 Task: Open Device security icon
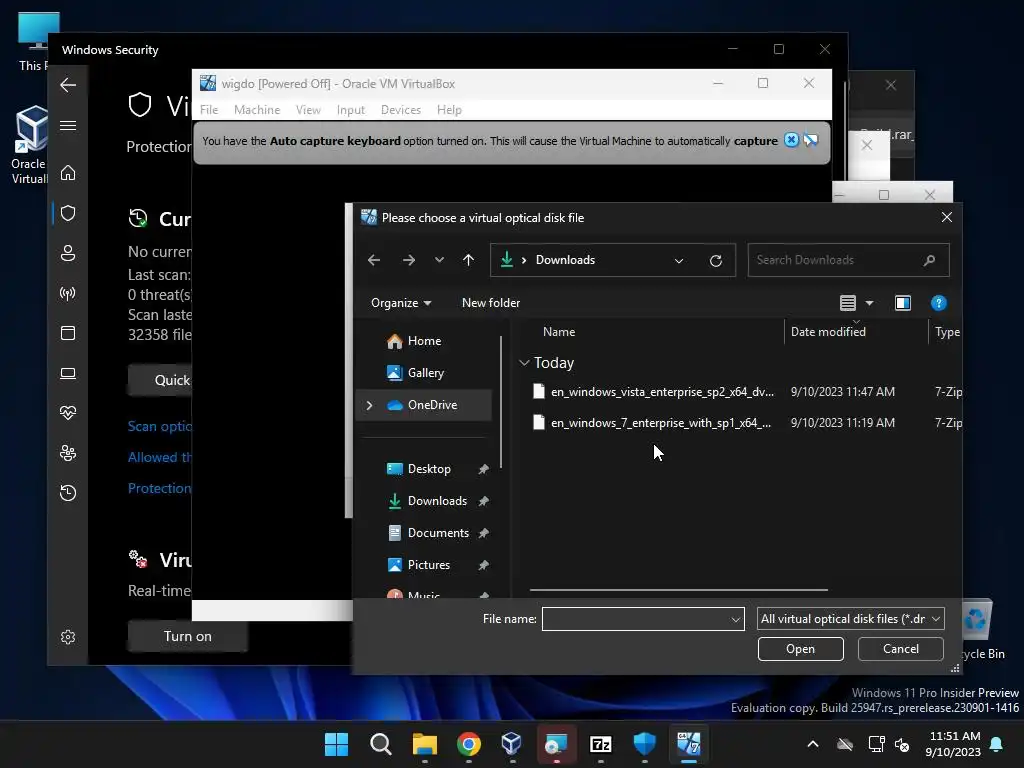68,374
